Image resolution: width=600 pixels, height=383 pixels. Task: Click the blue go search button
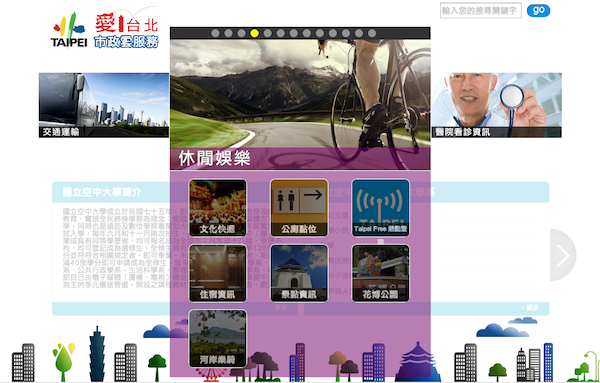(x=538, y=10)
